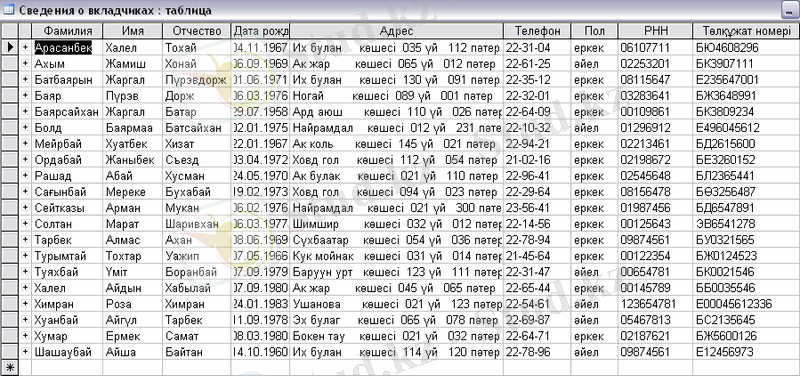Screen dimensions: 800x376
Task: Click the table icon in title bar
Action: [8, 10]
